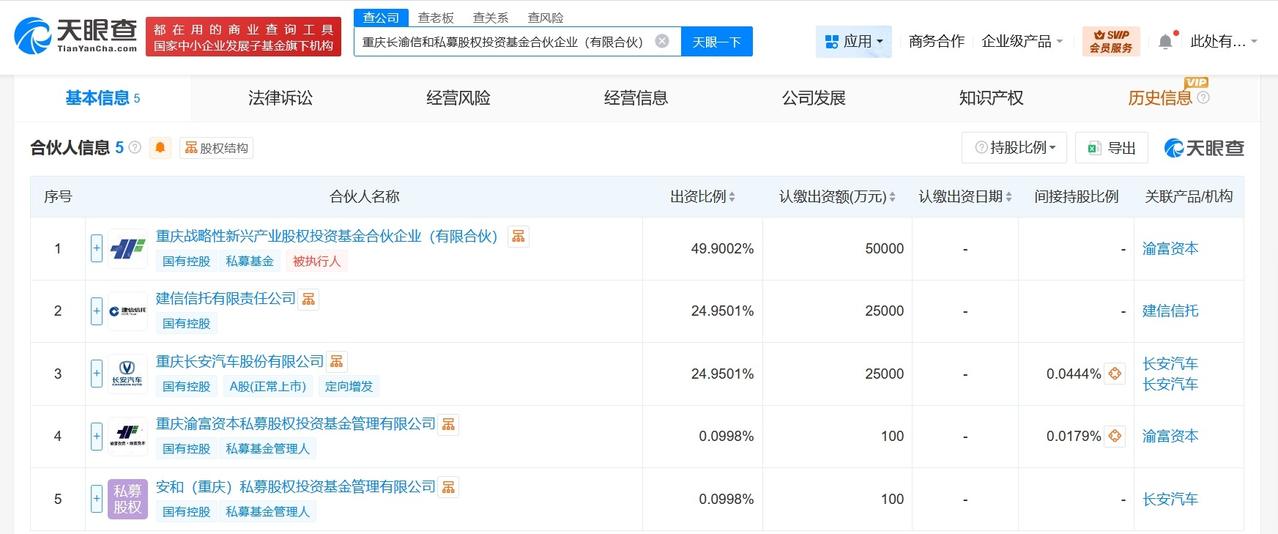Click 长安汽车 related product in row 5
Viewport: 1278px width, 534px height.
pyautogui.click(x=1170, y=499)
